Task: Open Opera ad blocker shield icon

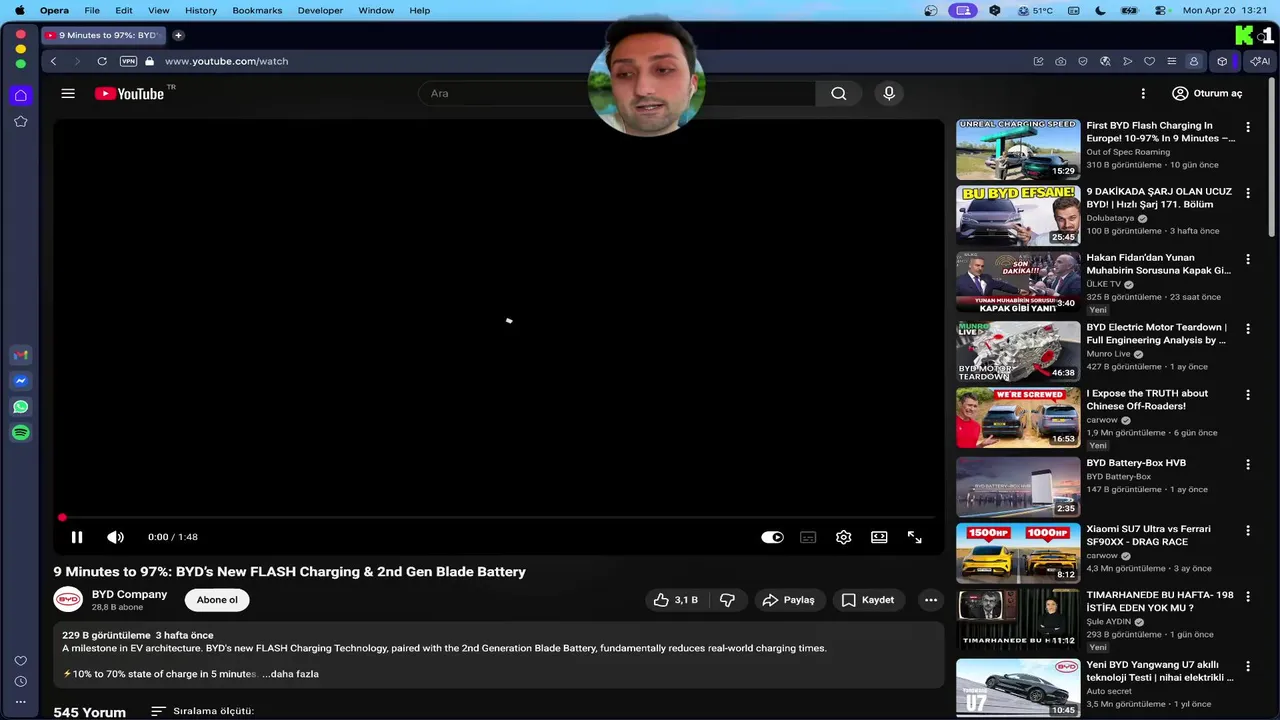Action: (x=1083, y=61)
